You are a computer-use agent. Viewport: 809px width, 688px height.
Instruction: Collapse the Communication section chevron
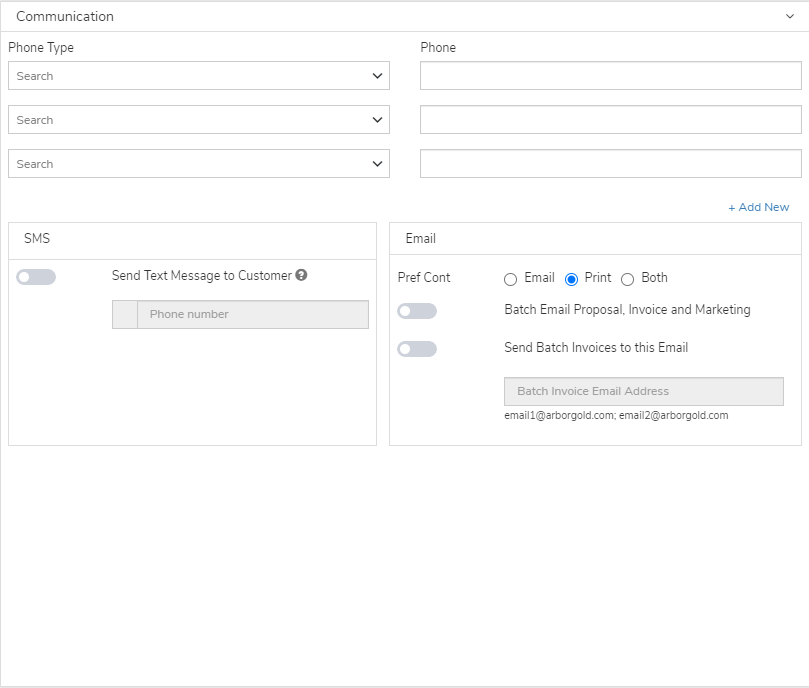(x=790, y=17)
